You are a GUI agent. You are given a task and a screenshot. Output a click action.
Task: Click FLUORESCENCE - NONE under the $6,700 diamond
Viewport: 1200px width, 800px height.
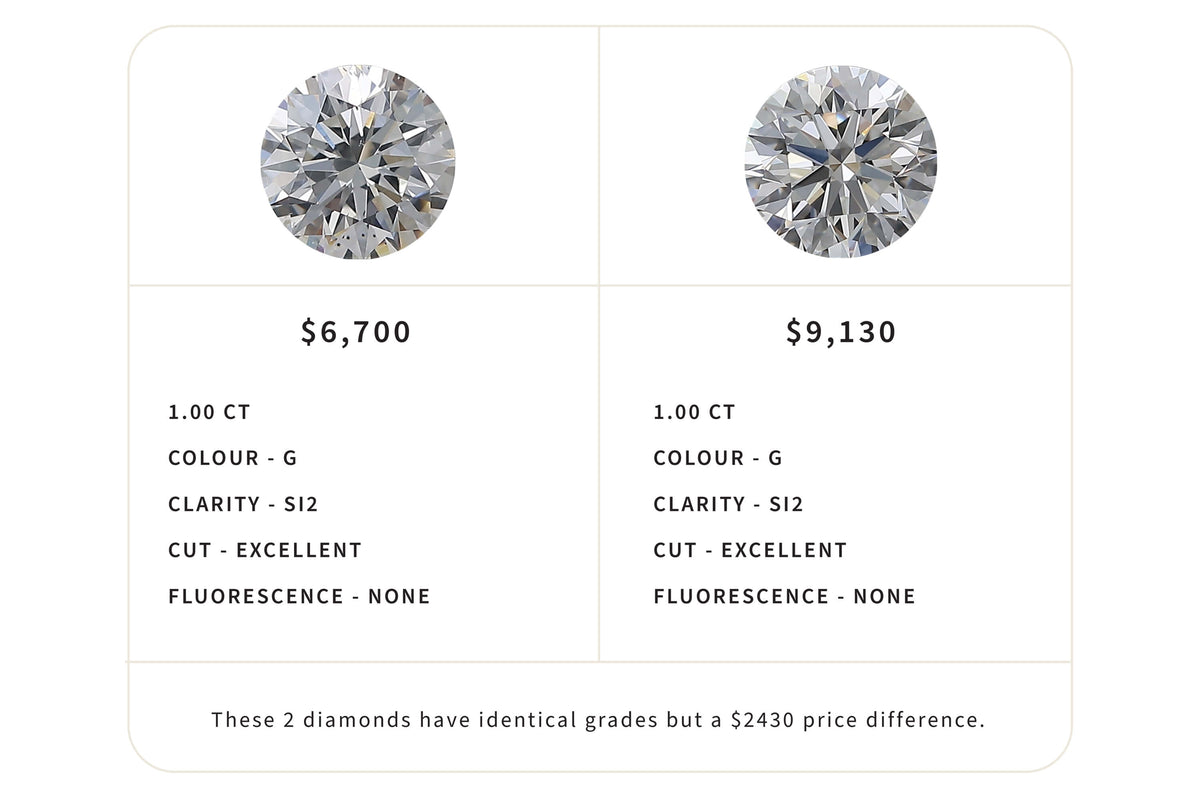[299, 596]
